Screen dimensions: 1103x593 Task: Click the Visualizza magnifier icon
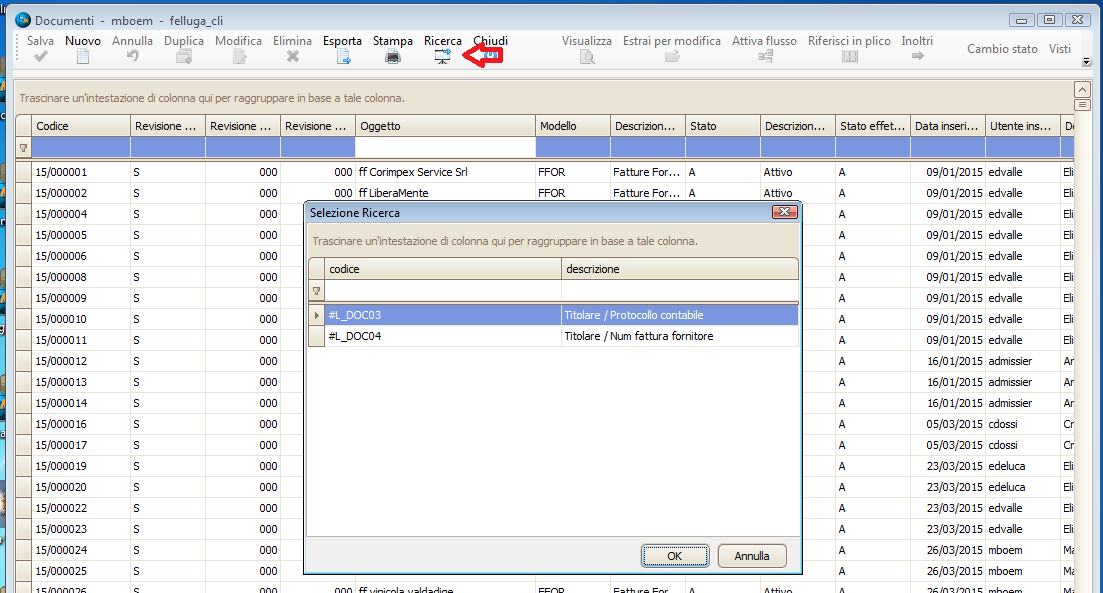click(x=587, y=57)
